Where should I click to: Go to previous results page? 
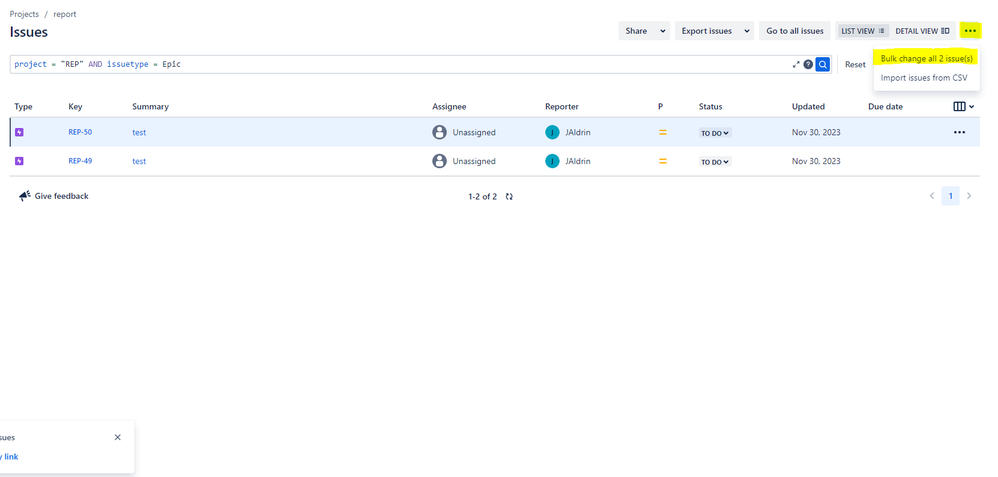coord(932,196)
